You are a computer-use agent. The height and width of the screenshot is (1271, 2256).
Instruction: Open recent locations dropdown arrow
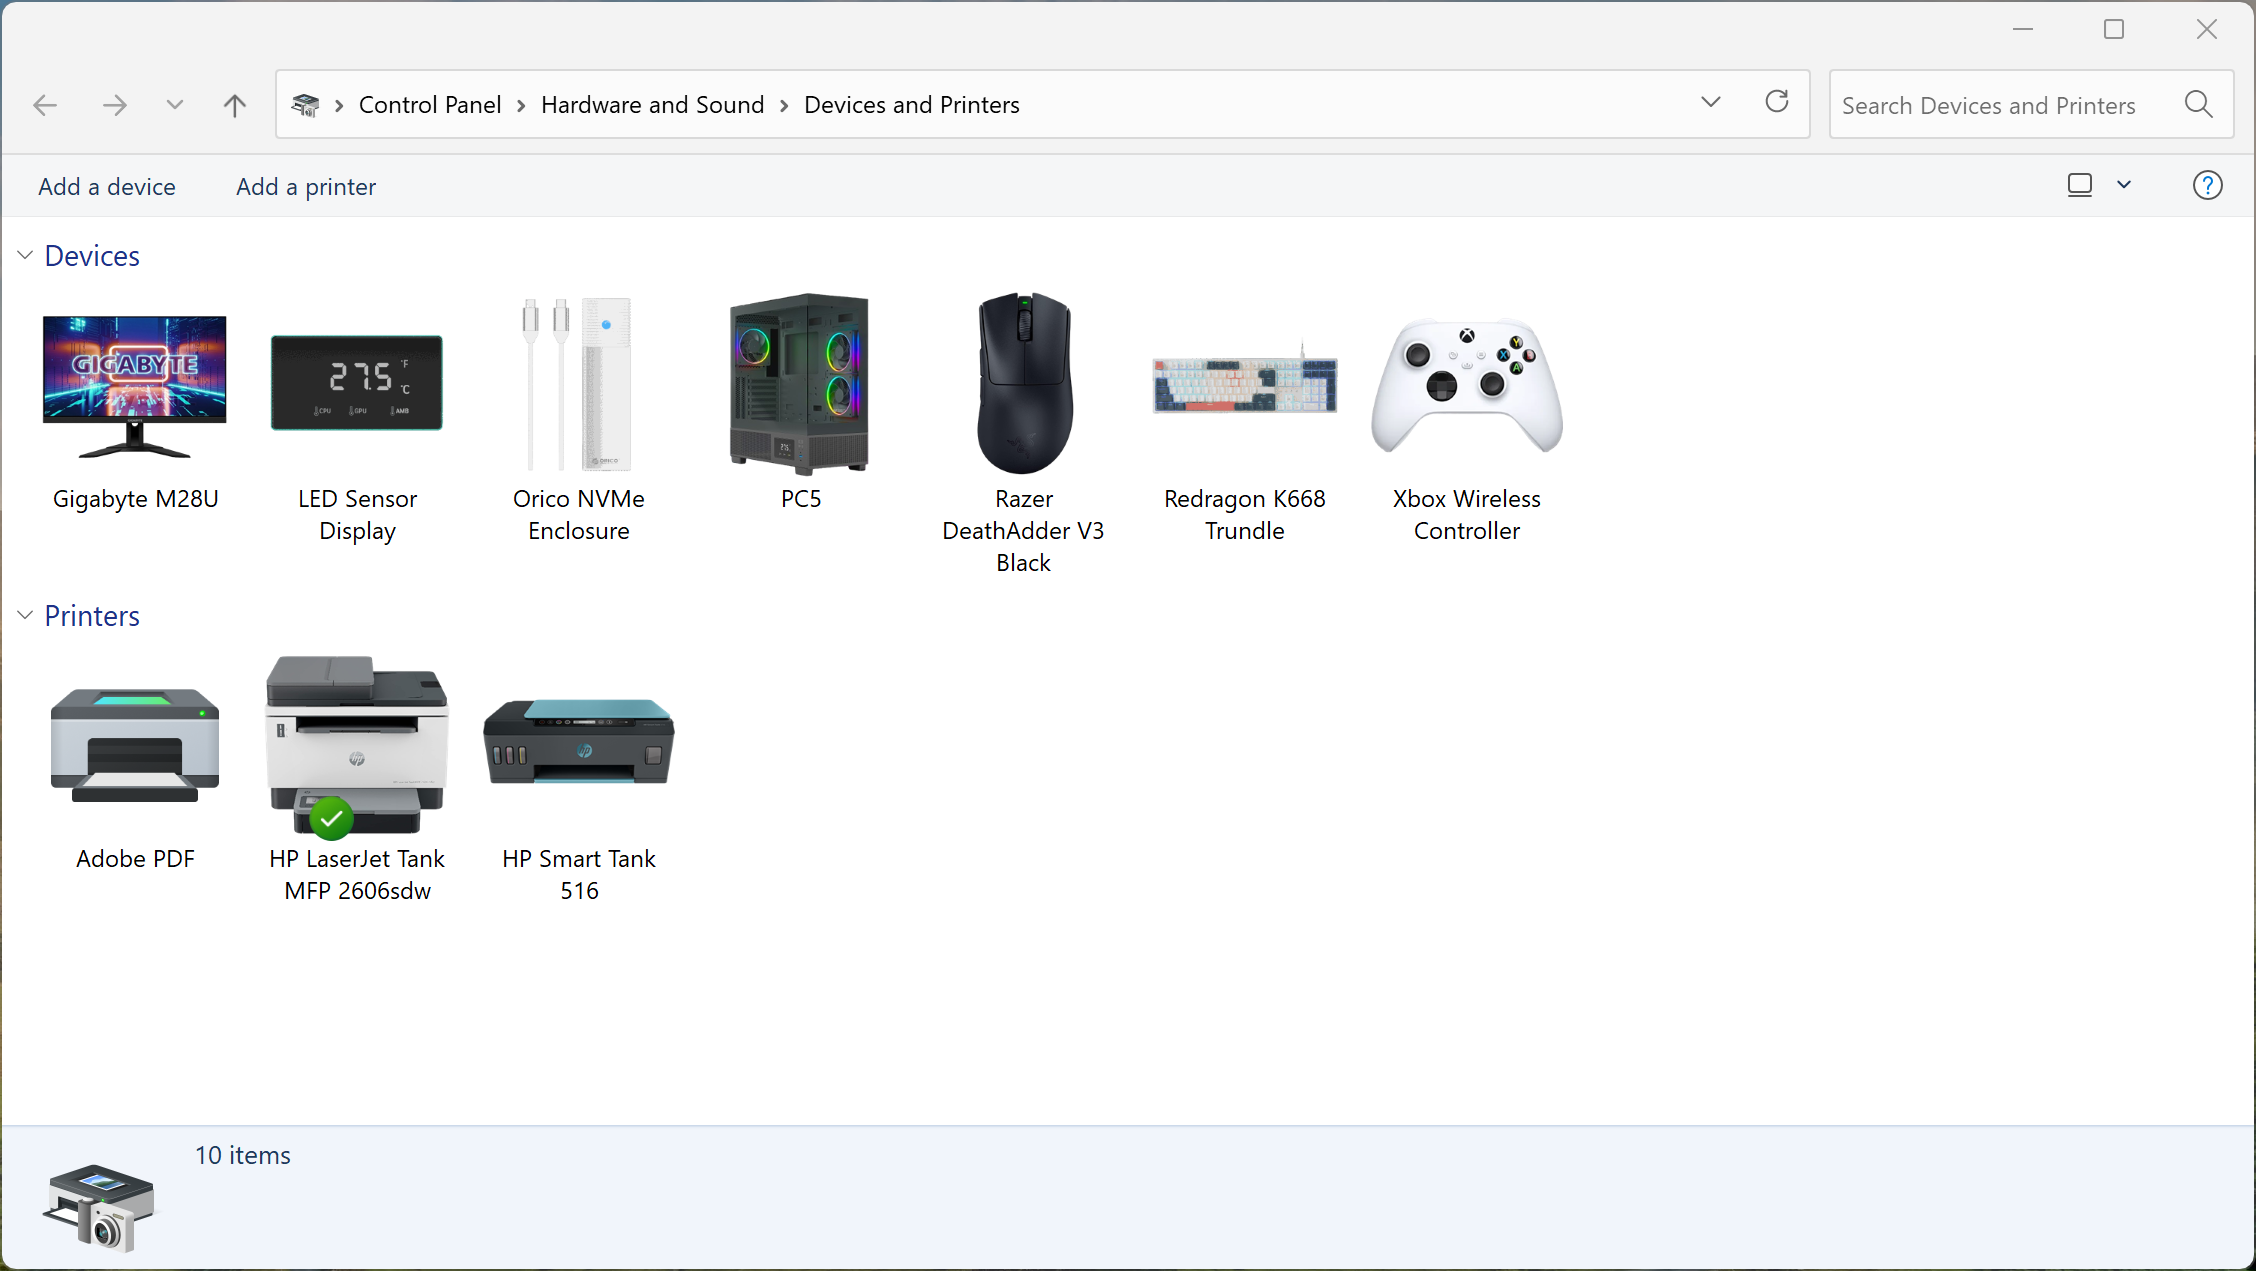[x=174, y=105]
